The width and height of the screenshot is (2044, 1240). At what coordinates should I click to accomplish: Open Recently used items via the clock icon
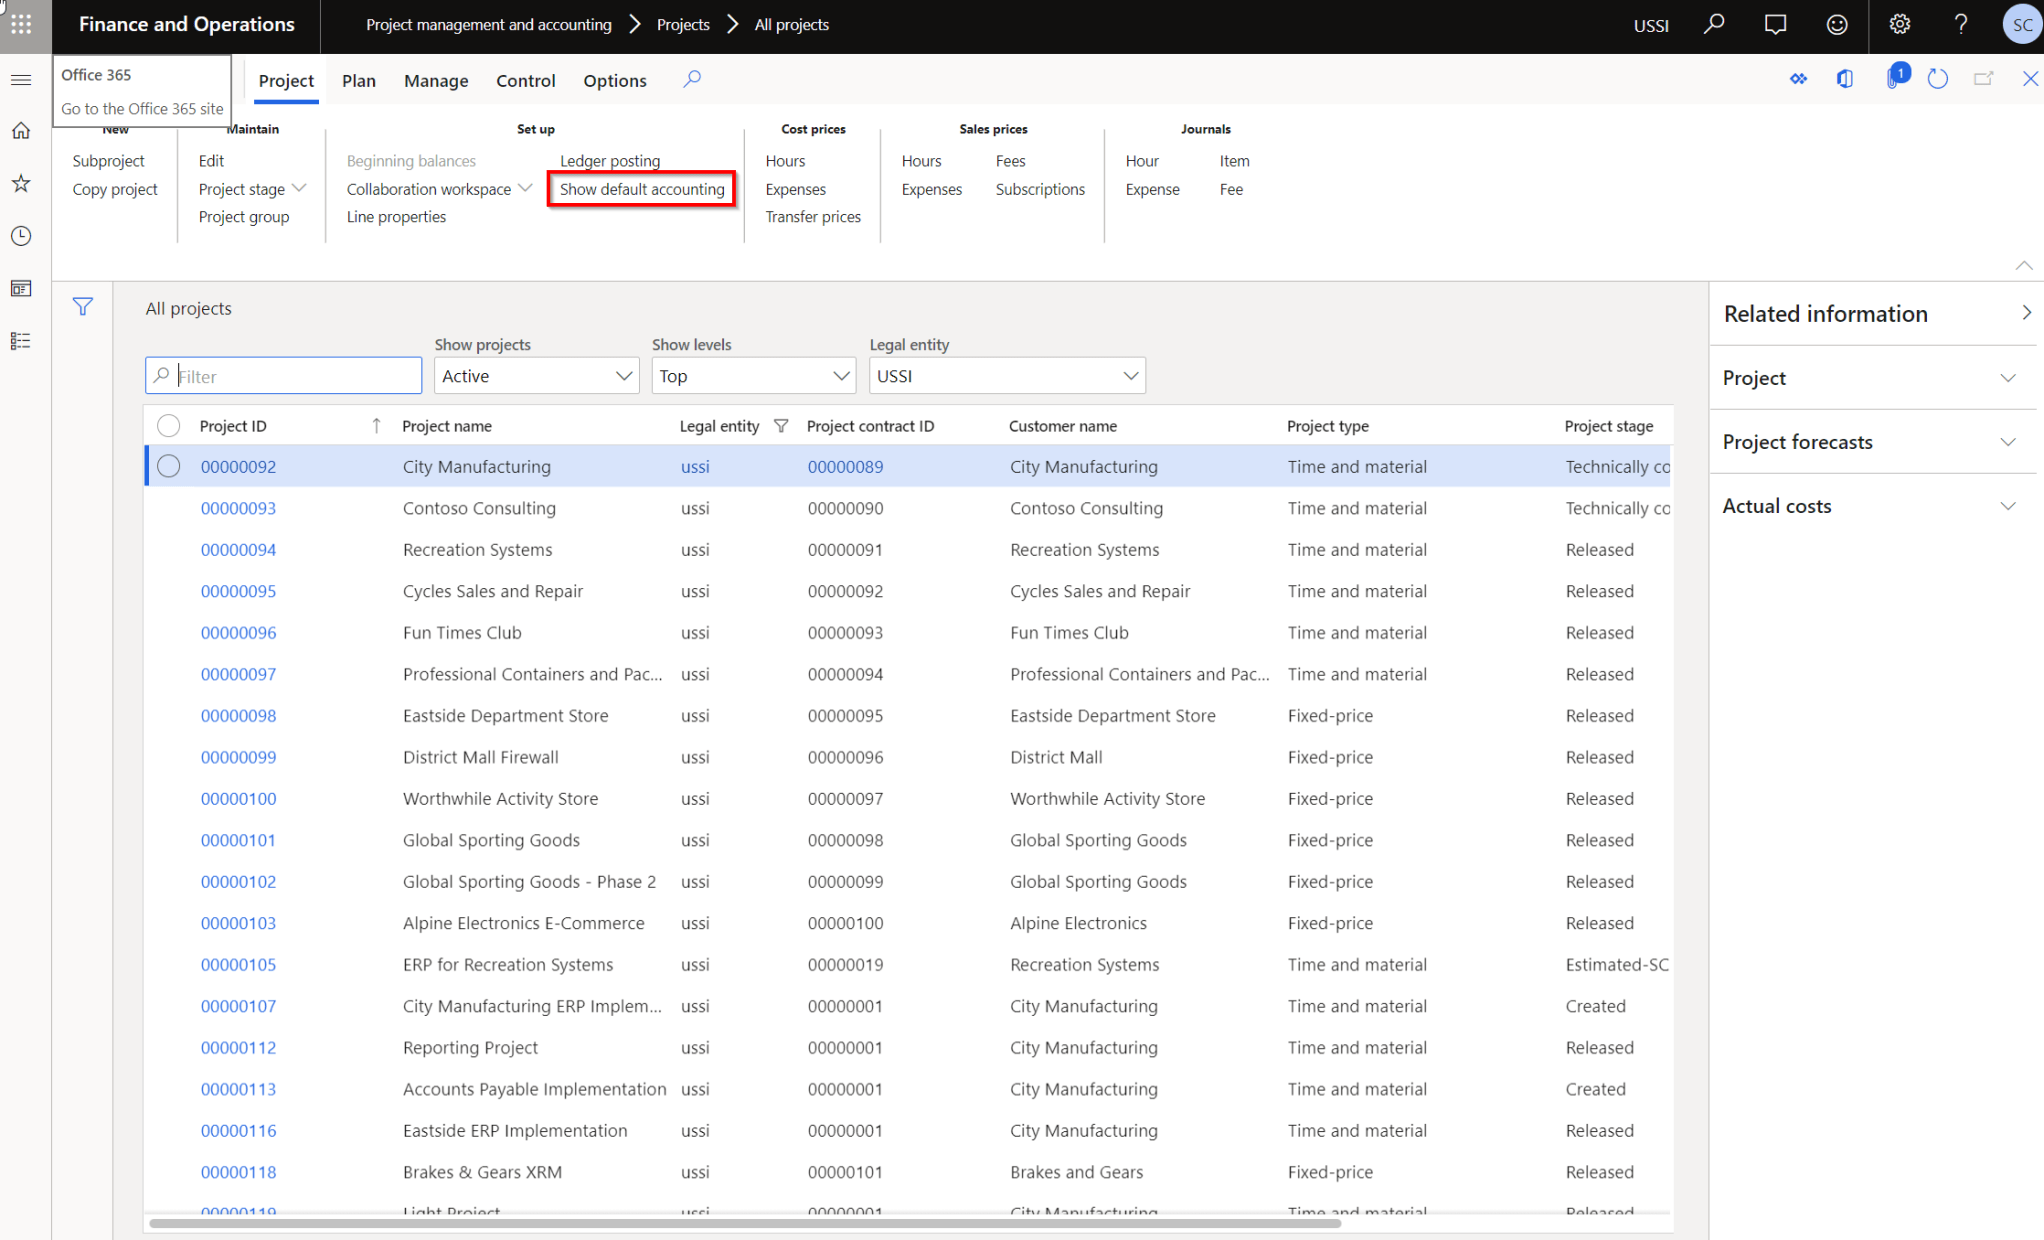21,236
